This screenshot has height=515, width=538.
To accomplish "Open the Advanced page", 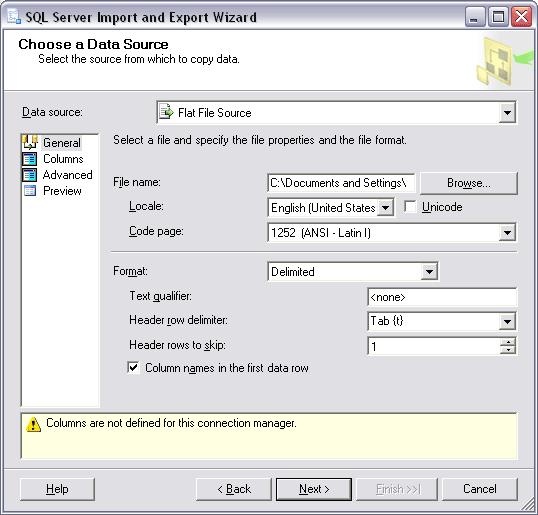I will point(68,175).
